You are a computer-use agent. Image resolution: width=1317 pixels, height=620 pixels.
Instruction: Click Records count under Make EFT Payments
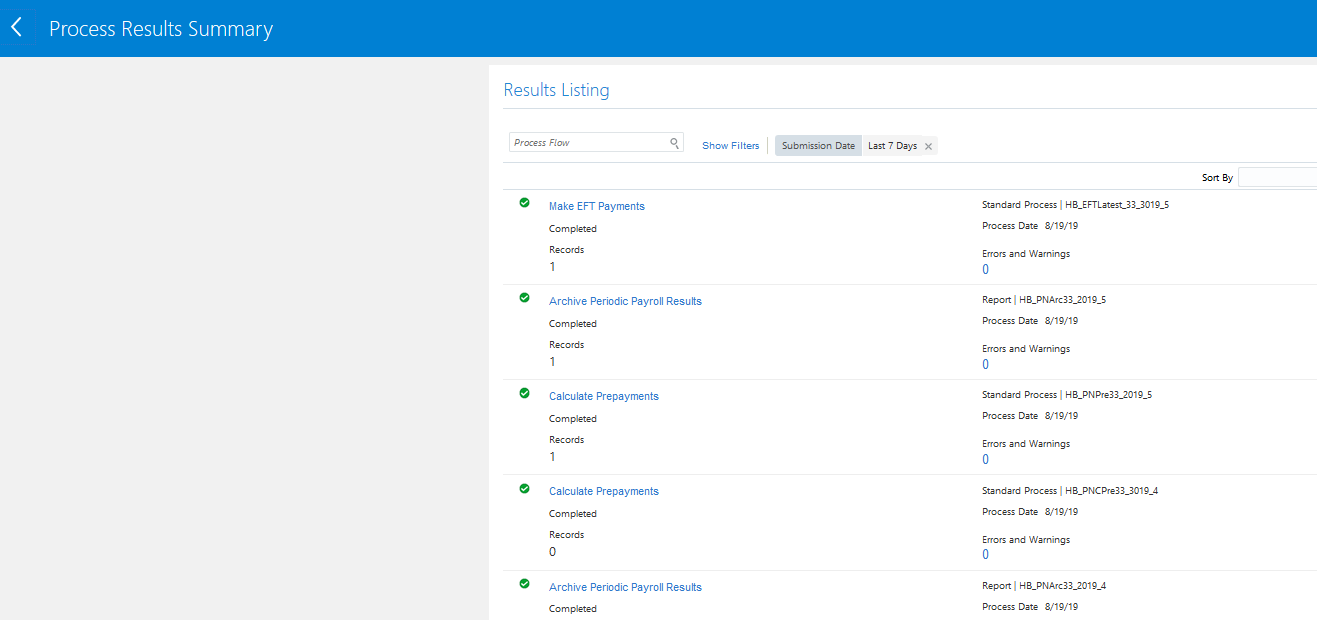pyautogui.click(x=552, y=267)
